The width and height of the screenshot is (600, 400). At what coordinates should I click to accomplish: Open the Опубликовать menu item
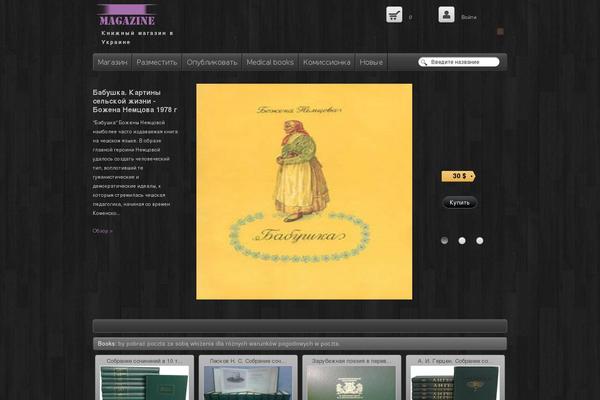click(212, 62)
